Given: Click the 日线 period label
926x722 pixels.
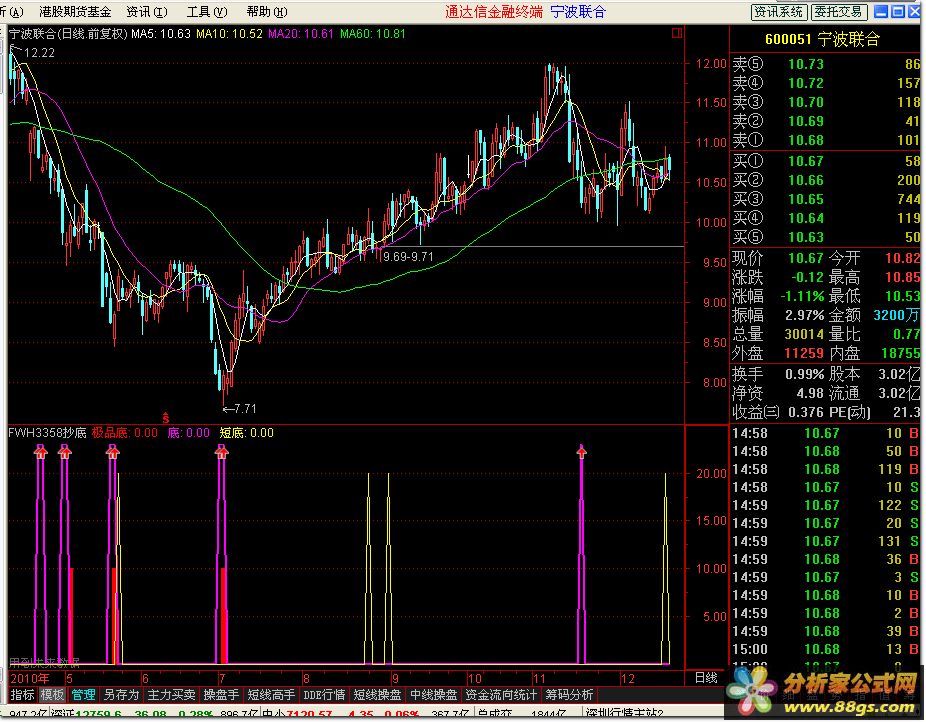Looking at the screenshot, I should [x=706, y=678].
